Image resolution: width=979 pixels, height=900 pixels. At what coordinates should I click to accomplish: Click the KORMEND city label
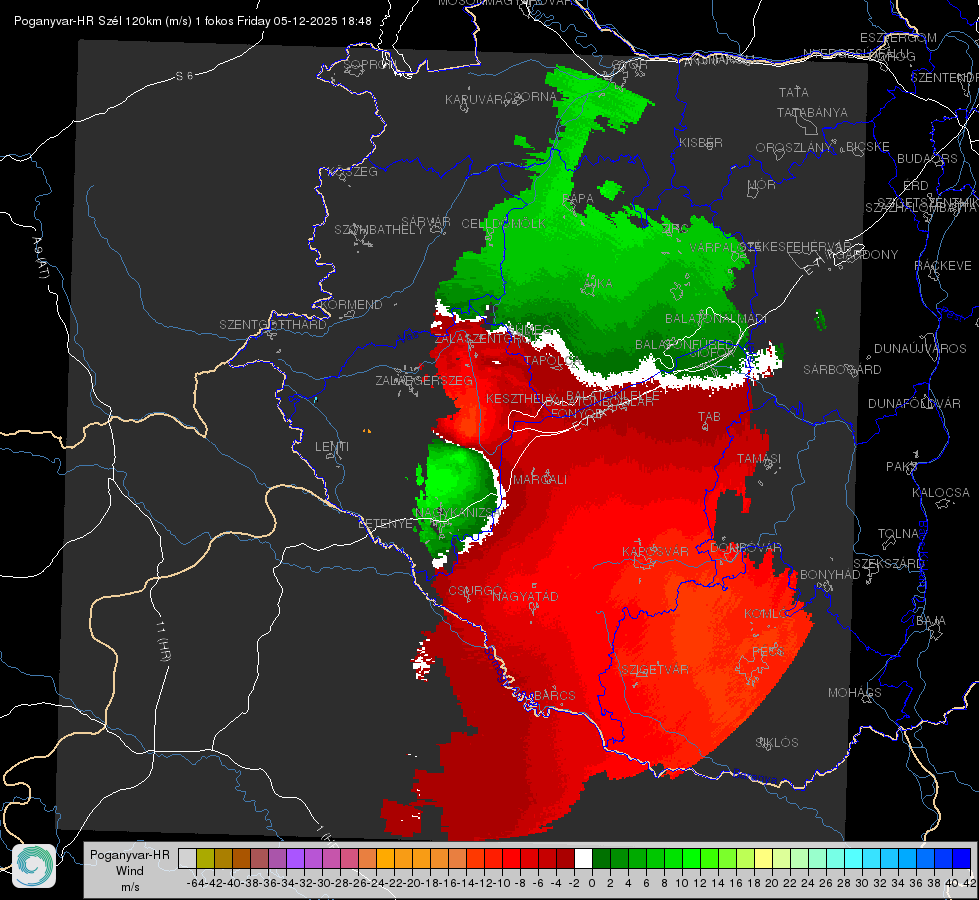tap(350, 305)
